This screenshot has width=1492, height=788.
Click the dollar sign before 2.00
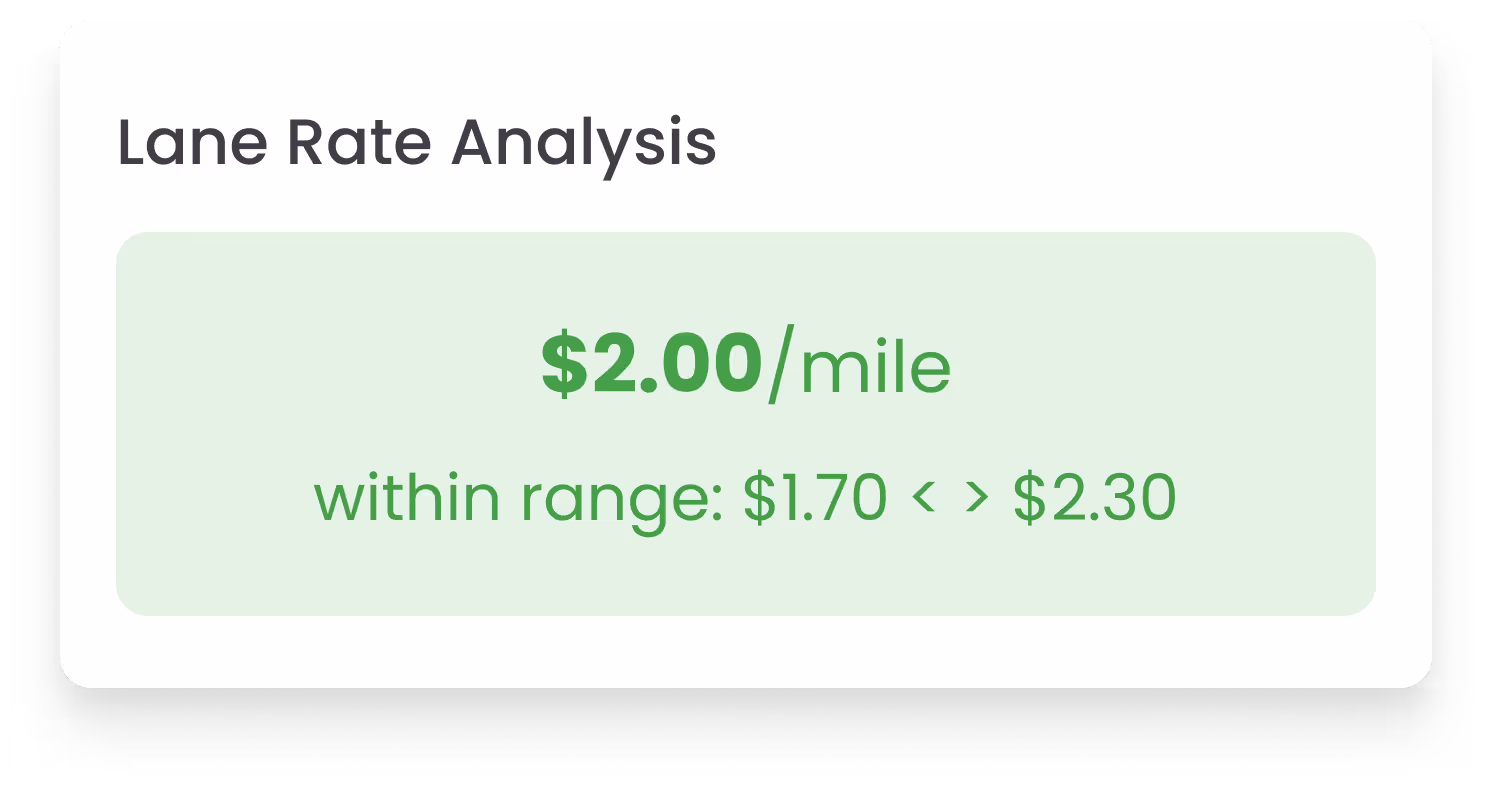pos(563,366)
